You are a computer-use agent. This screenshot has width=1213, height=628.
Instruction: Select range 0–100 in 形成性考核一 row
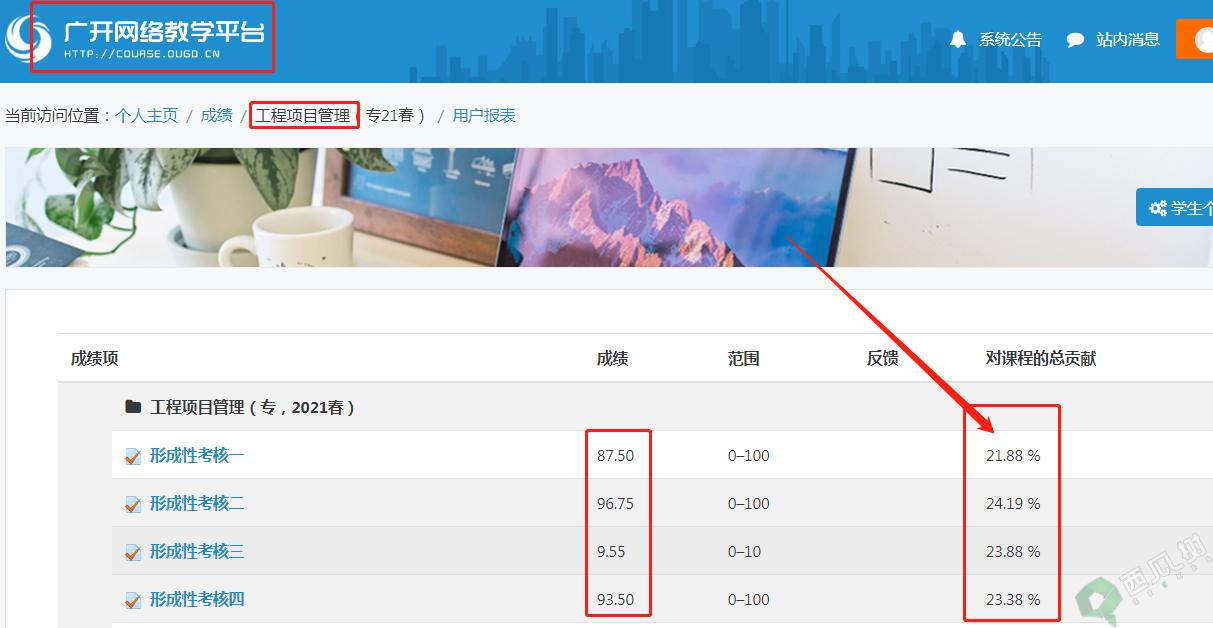[749, 455]
